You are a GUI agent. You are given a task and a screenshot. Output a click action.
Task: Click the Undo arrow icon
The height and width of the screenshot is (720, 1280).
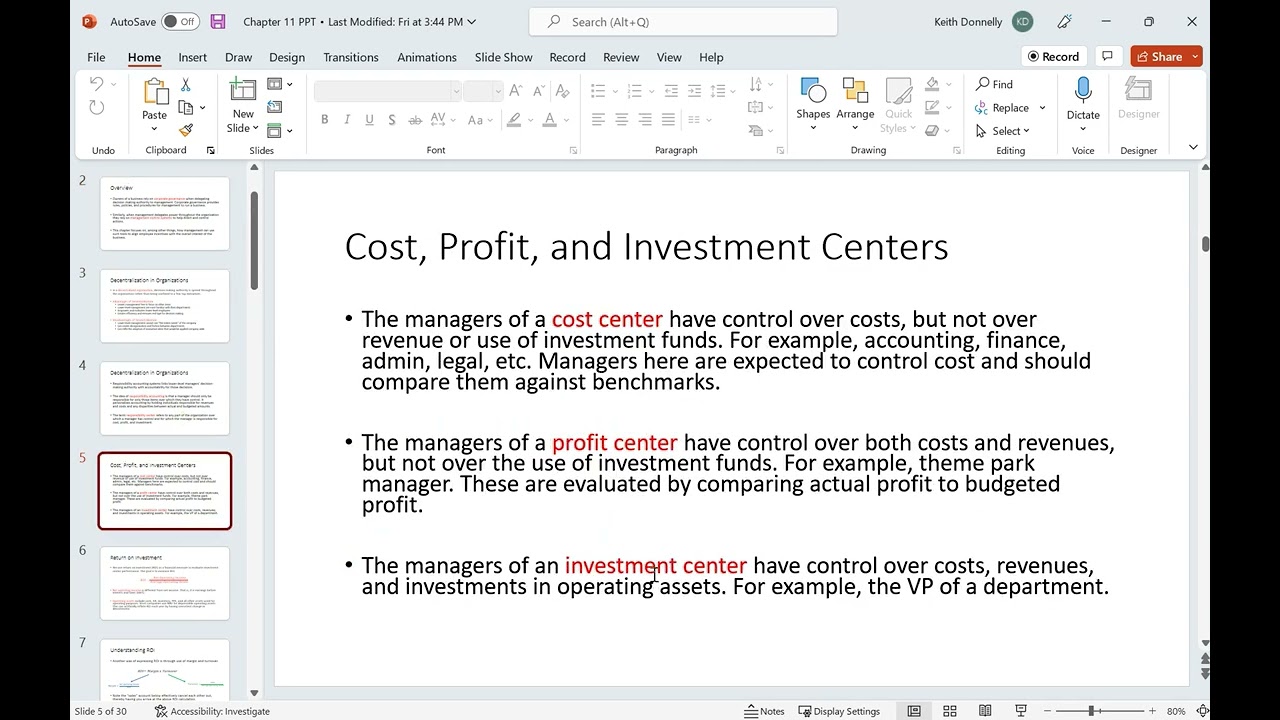tap(96, 84)
